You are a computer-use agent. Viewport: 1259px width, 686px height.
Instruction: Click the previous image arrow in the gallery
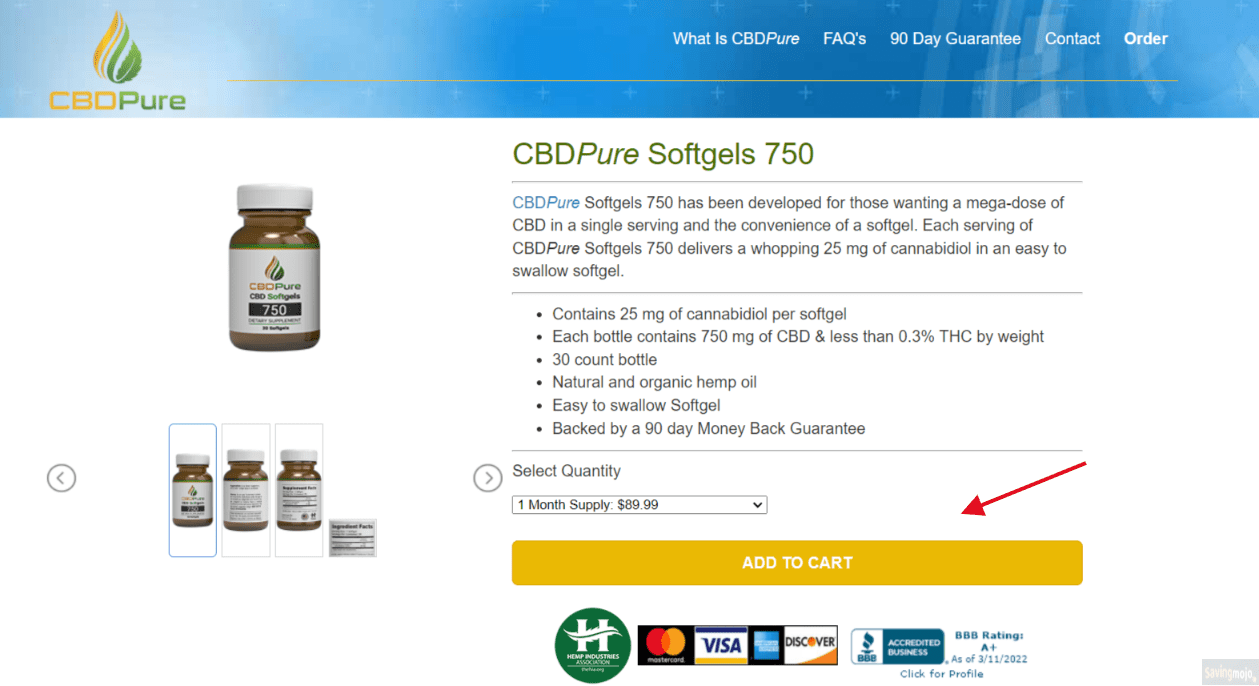tap(61, 478)
